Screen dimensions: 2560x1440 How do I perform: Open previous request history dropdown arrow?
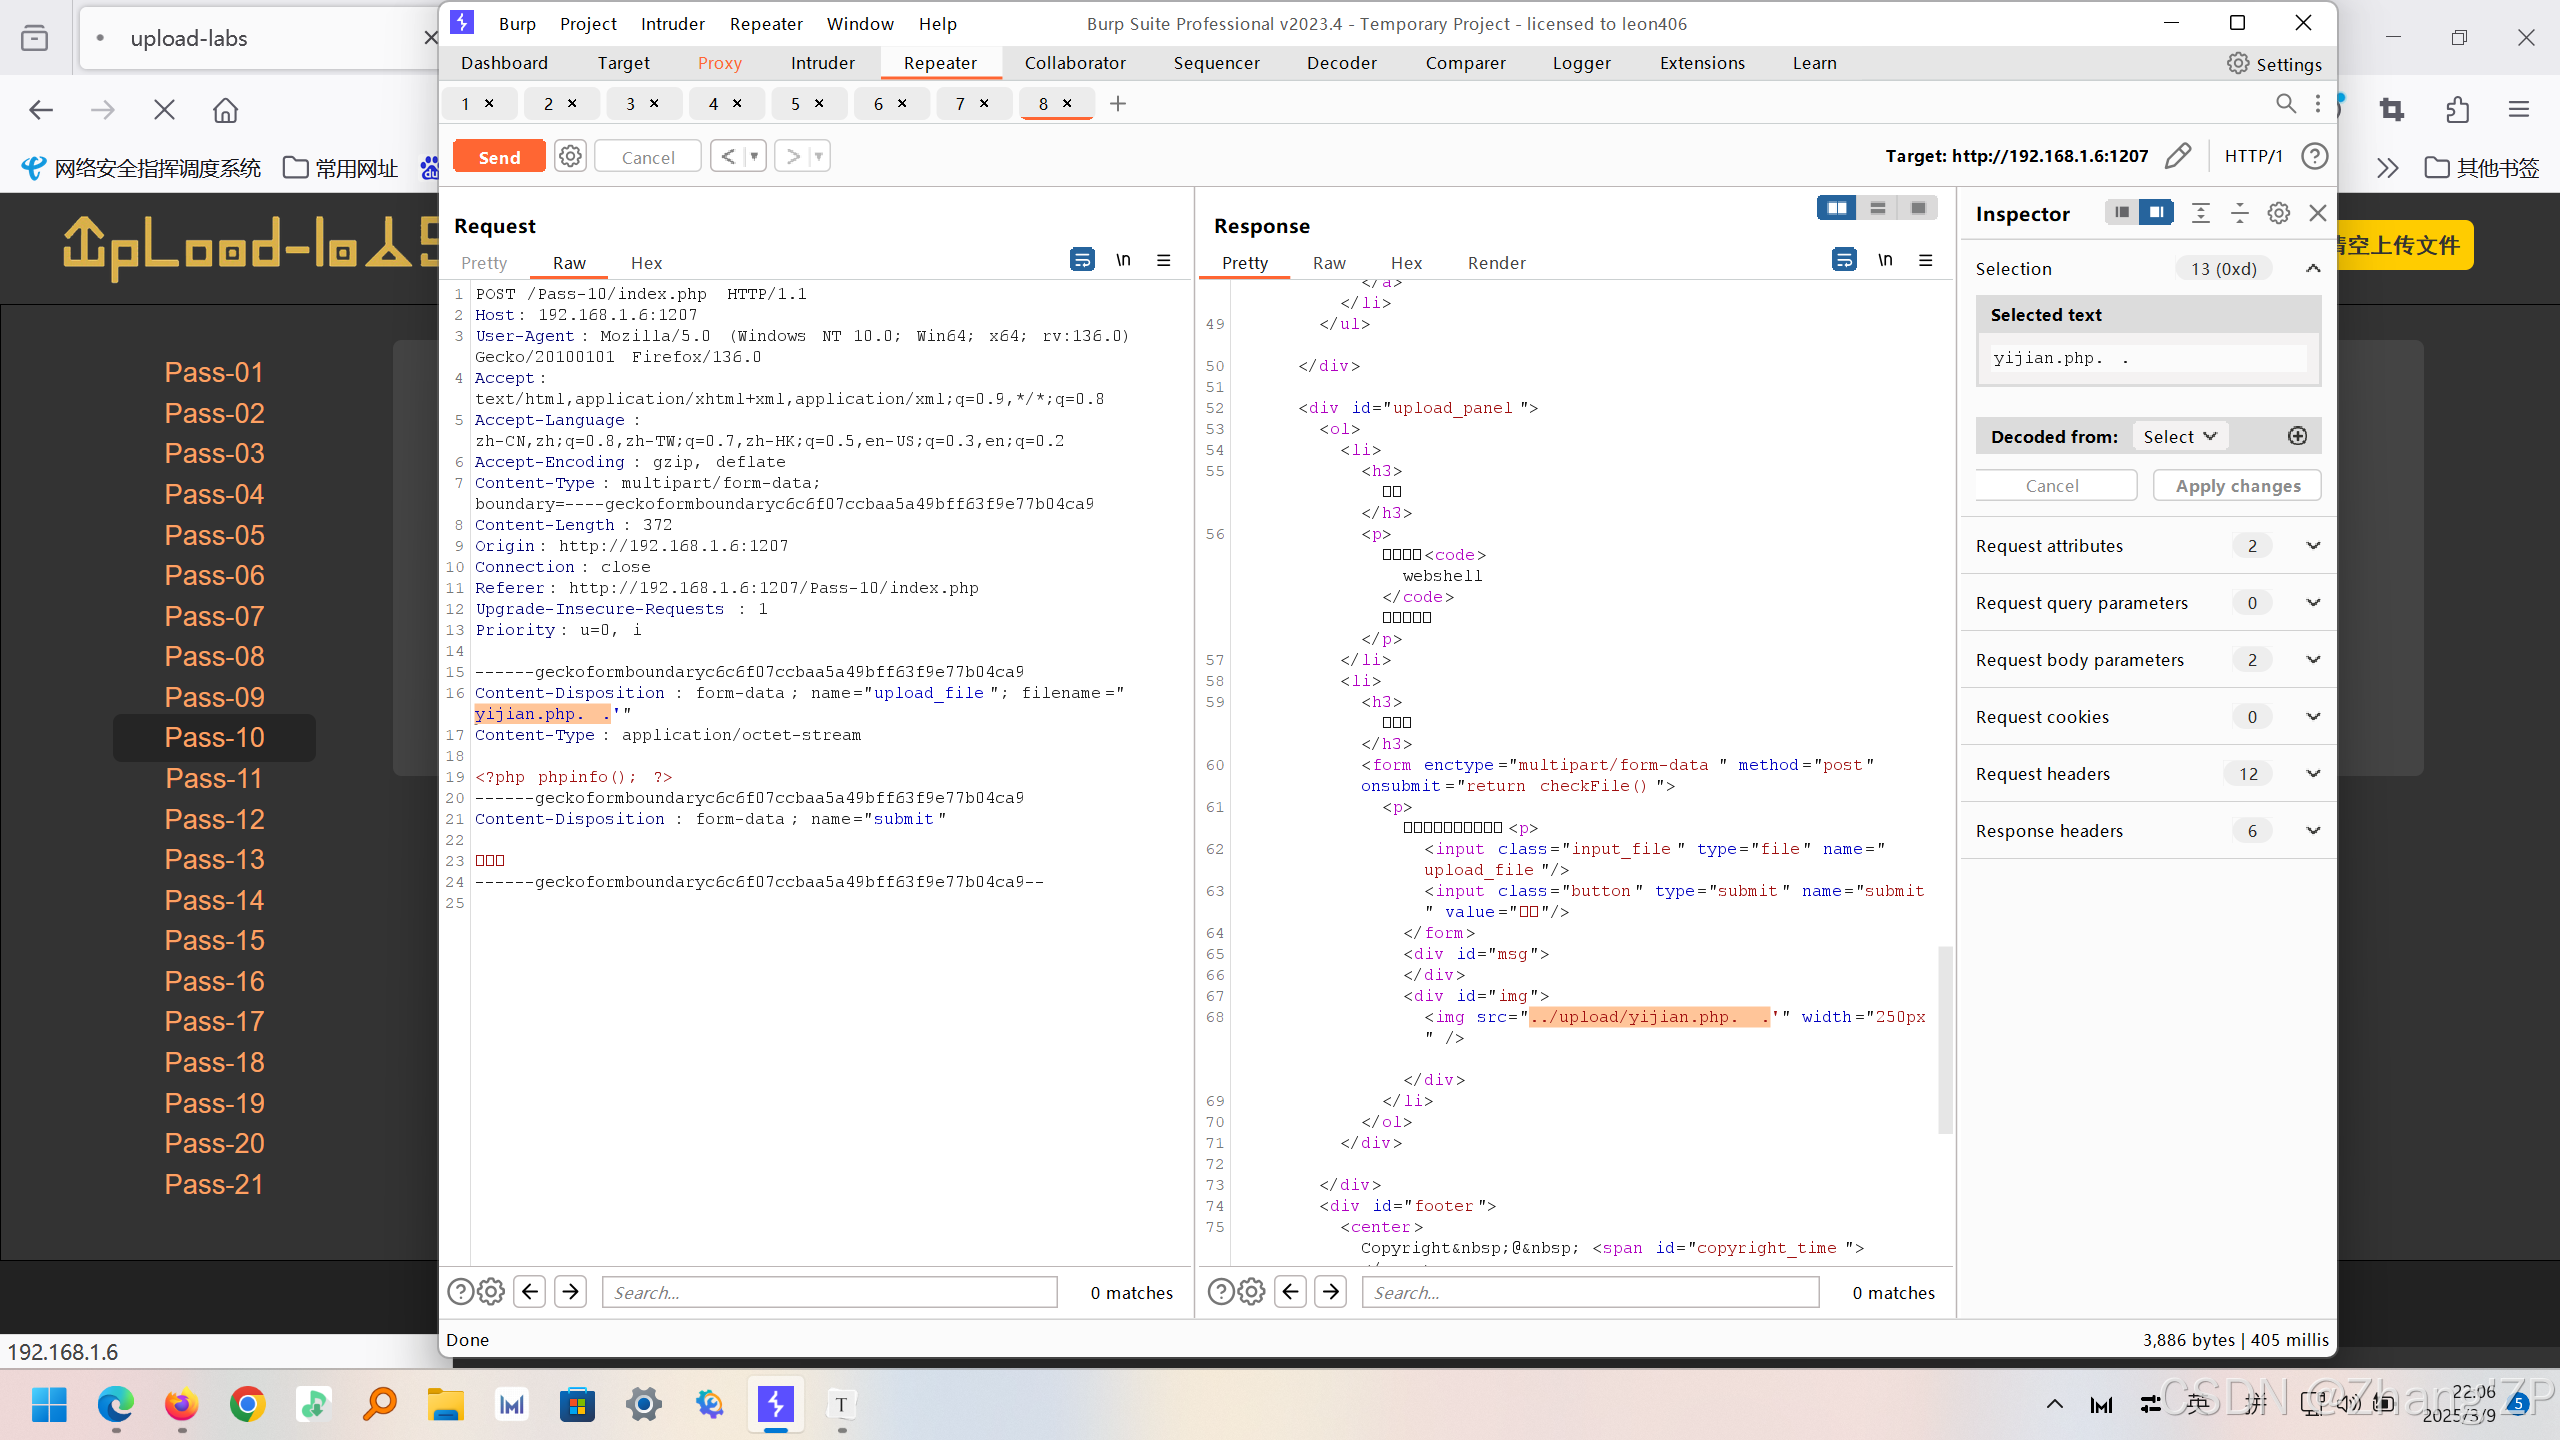point(754,156)
